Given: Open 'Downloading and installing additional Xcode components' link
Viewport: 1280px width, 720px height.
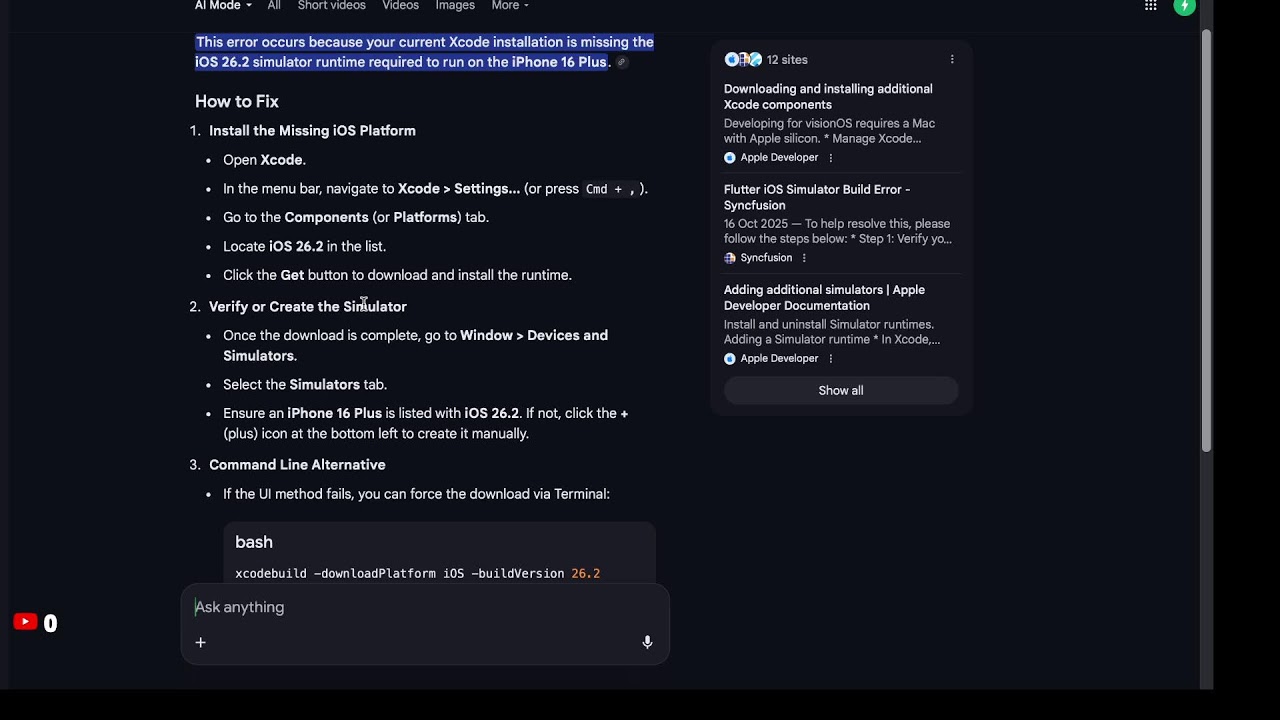Looking at the screenshot, I should [828, 97].
